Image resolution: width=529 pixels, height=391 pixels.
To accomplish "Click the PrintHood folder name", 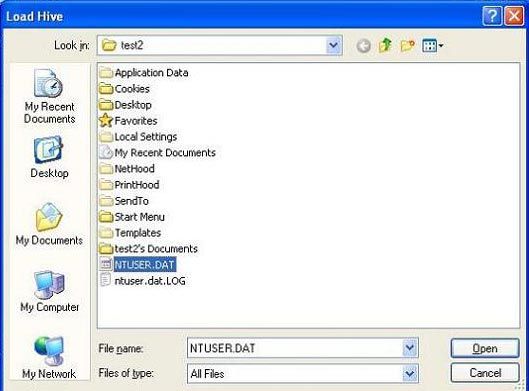I will pos(137,185).
